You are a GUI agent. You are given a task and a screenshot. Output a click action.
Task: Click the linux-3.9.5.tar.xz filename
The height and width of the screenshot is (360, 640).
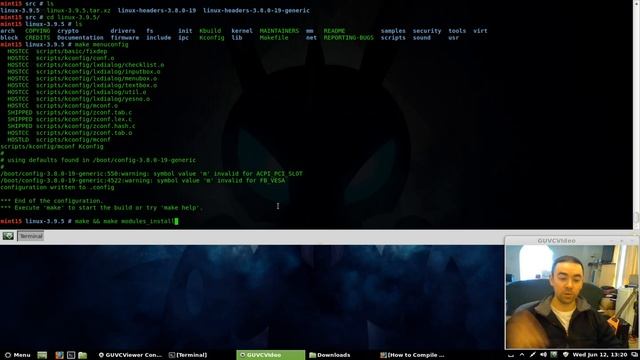tap(78, 10)
